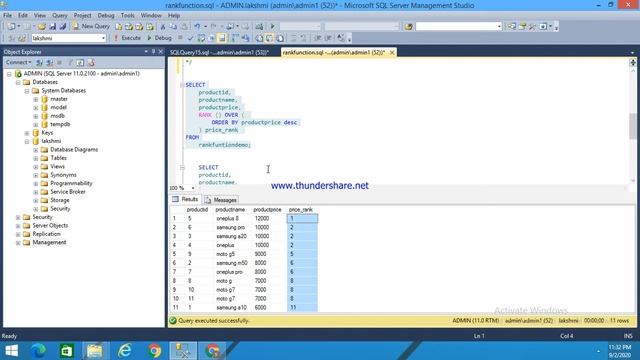Open Microsoft Edge from taskbar
640x360 pixels.
pos(39,351)
